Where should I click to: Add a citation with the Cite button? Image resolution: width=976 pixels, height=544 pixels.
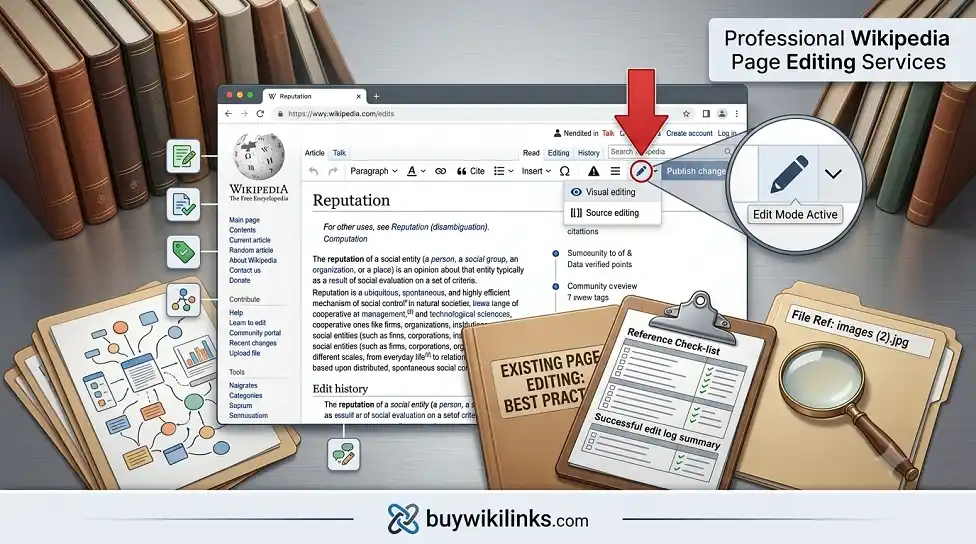(471, 171)
